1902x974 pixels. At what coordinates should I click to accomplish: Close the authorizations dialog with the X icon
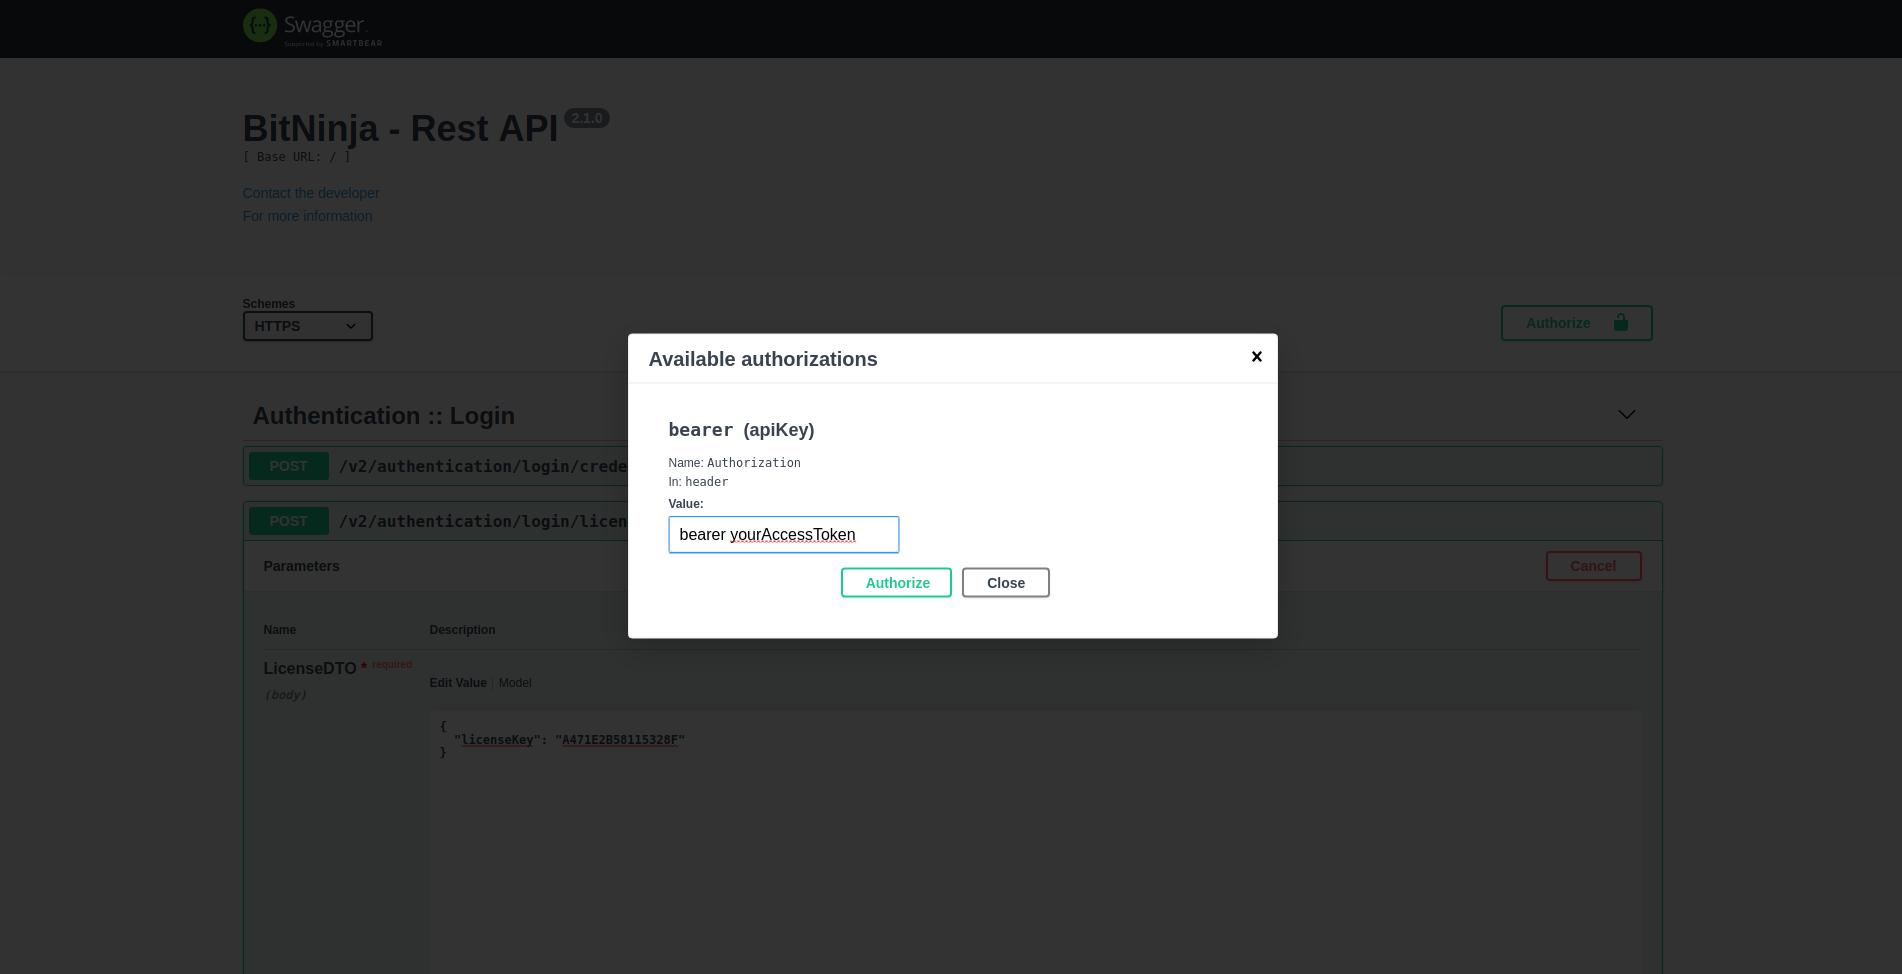(x=1257, y=357)
